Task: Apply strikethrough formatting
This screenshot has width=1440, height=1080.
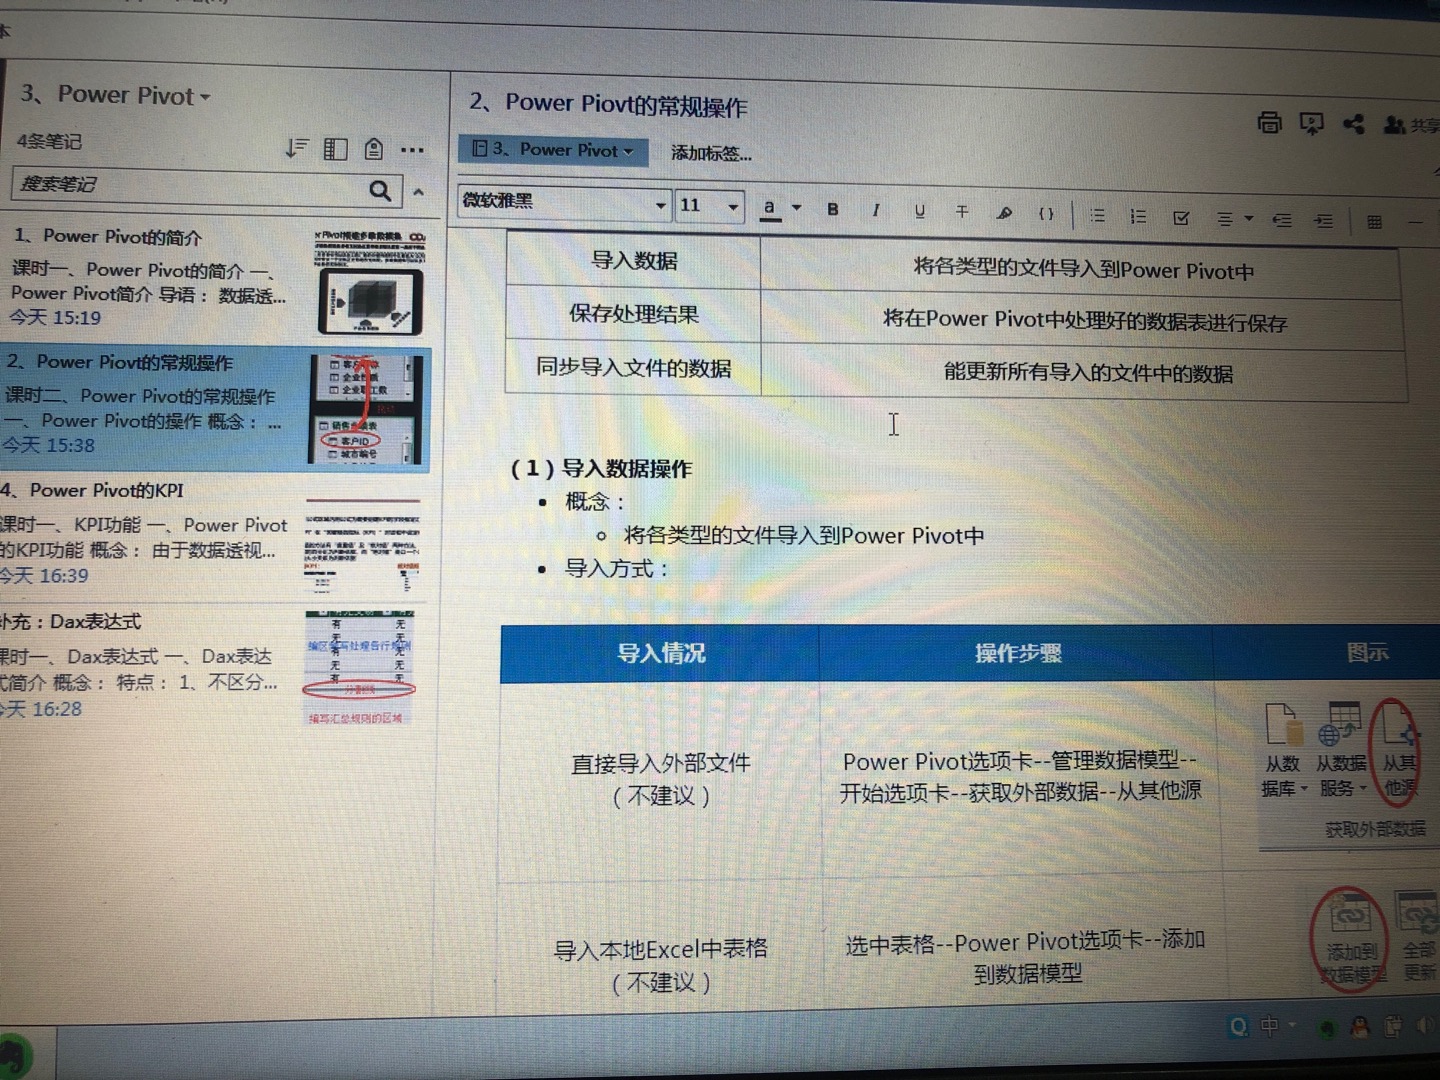Action: tap(962, 212)
